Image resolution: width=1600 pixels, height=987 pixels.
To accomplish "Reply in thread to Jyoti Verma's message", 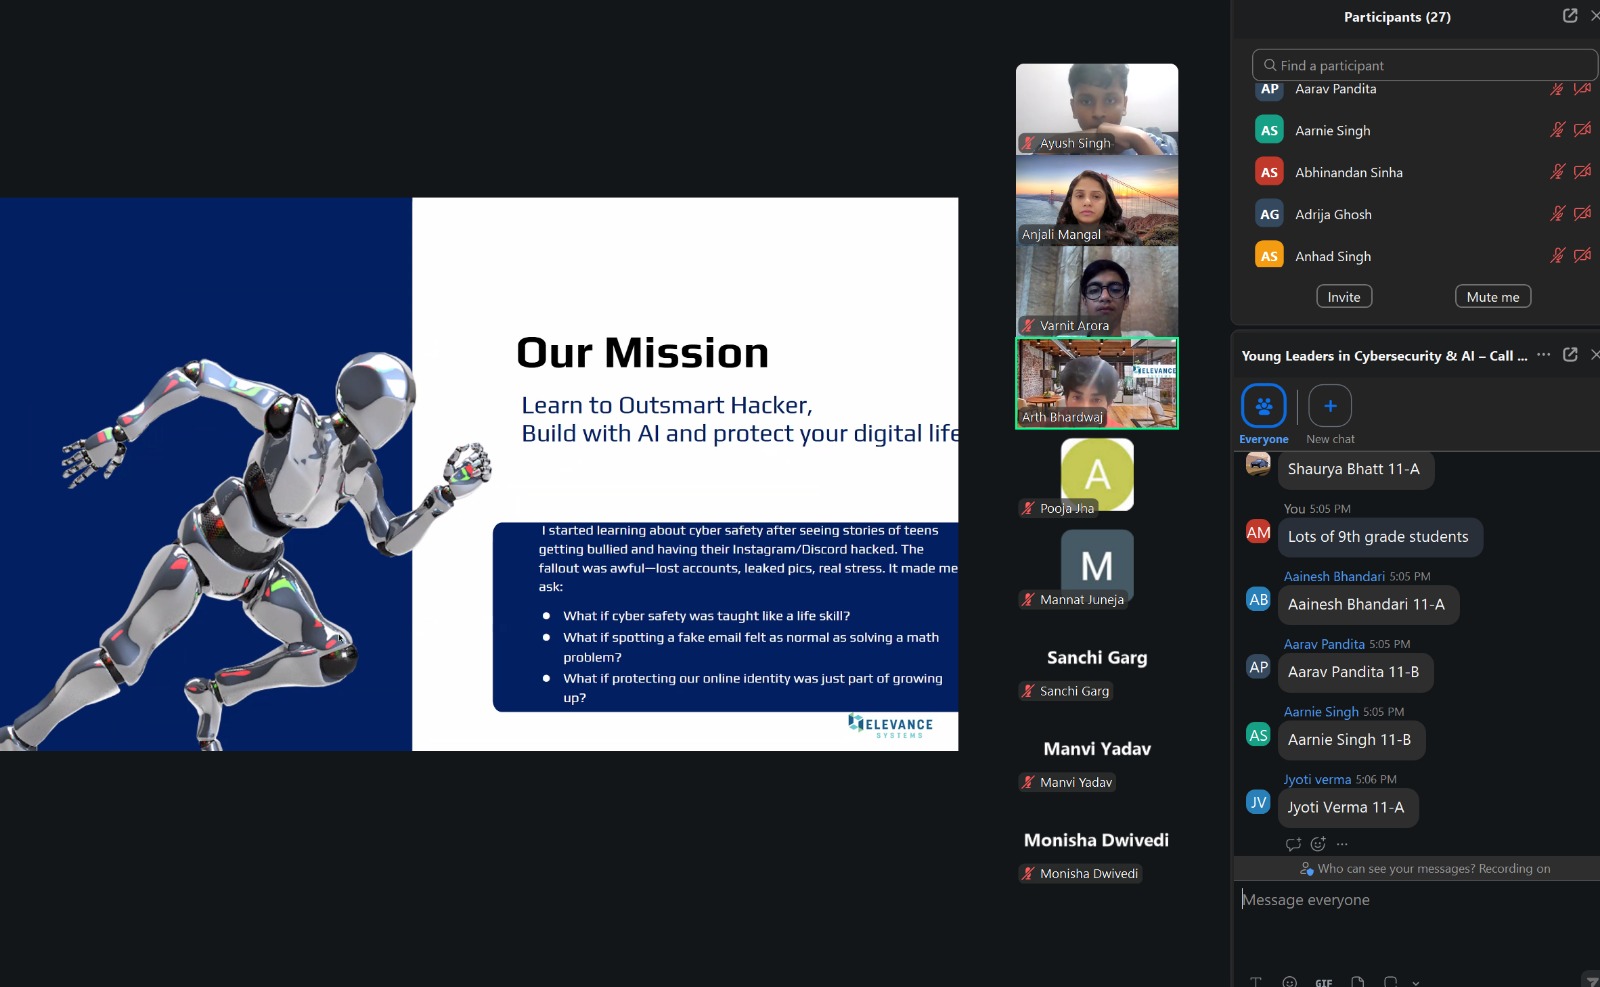I will 1293,844.
